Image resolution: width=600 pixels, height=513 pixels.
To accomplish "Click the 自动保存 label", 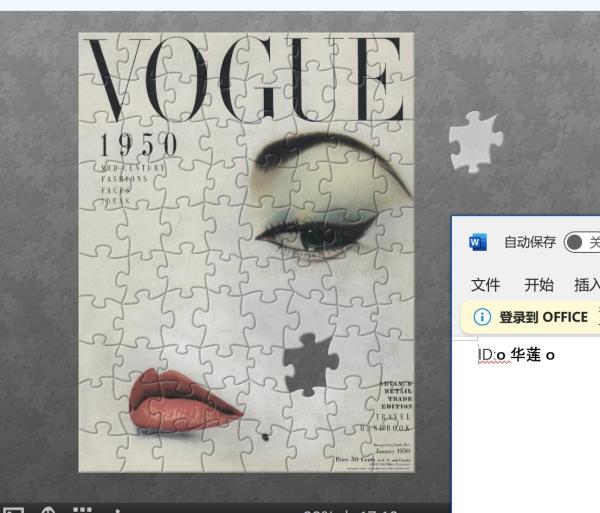I will (x=530, y=242).
